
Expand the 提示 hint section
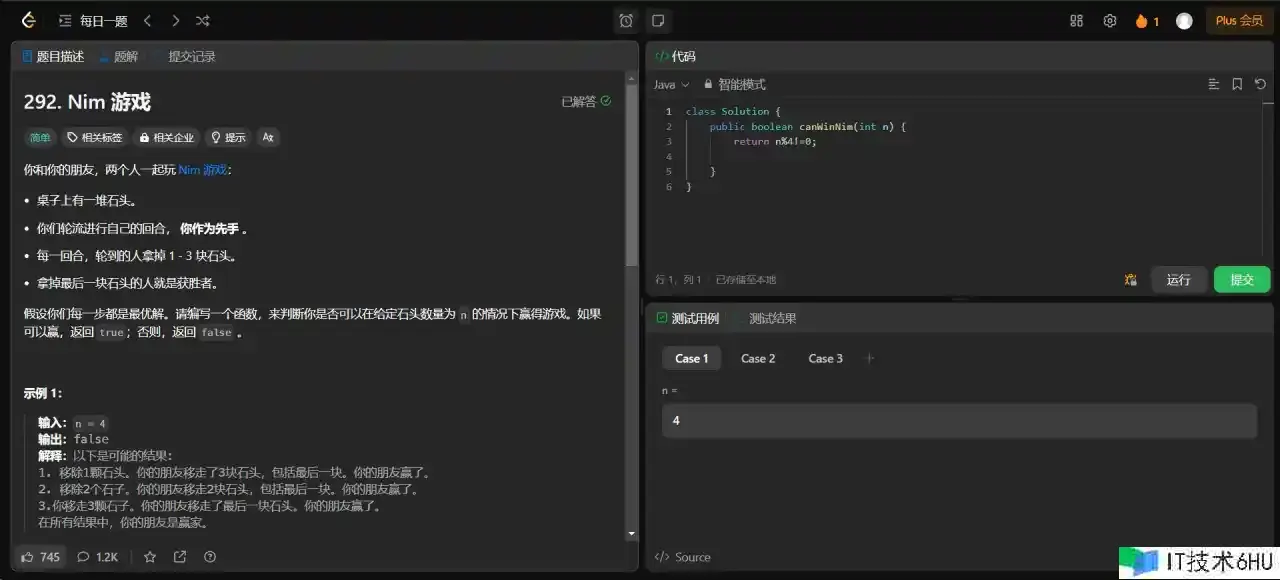[x=227, y=137]
